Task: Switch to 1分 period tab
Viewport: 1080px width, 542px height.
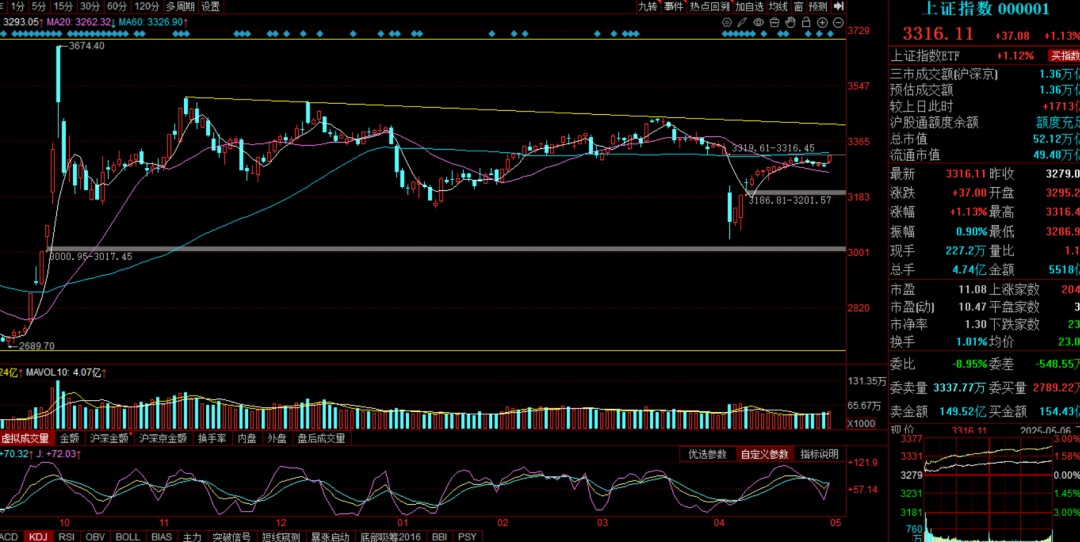Action: 17,6
